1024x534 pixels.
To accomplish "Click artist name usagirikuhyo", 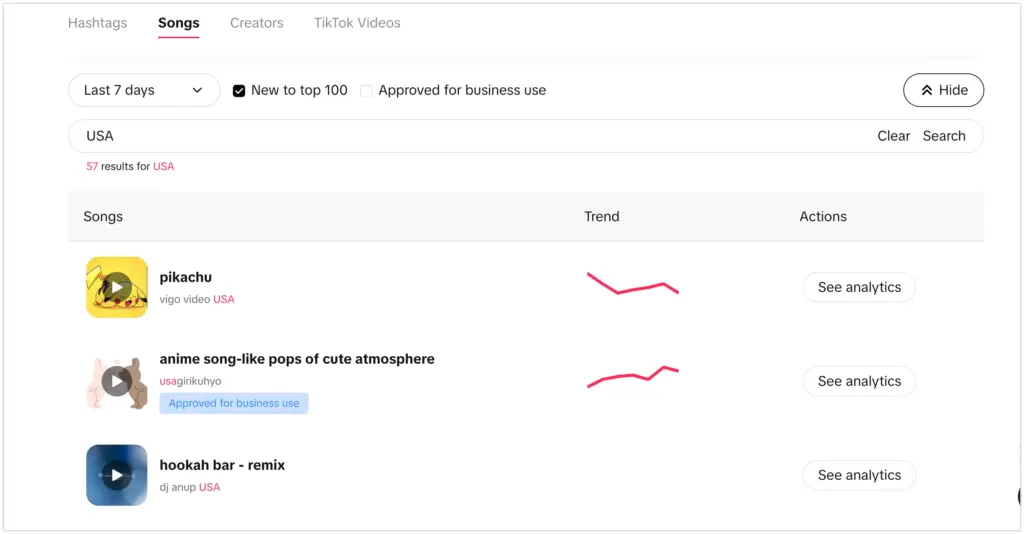I will pyautogui.click(x=190, y=381).
